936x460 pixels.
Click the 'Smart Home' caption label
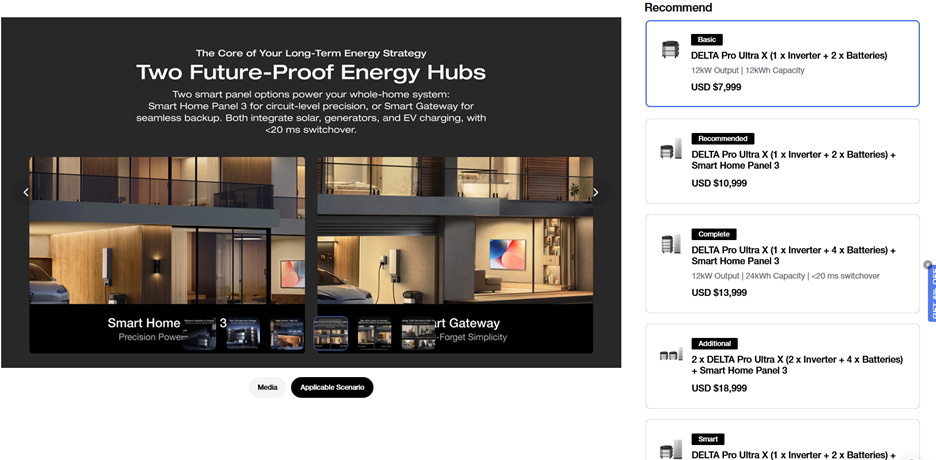click(144, 323)
